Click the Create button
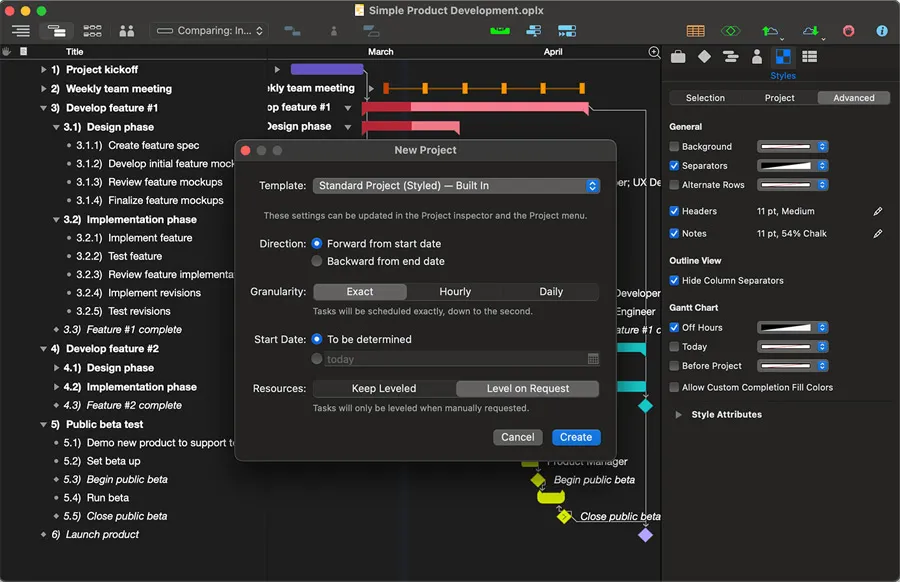The height and width of the screenshot is (582, 900). [575, 437]
